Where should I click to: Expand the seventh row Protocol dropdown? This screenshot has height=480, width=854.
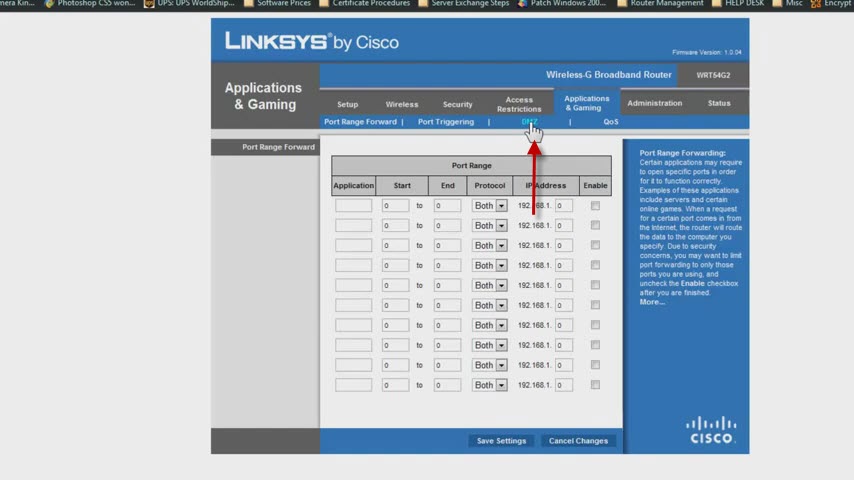click(x=489, y=325)
